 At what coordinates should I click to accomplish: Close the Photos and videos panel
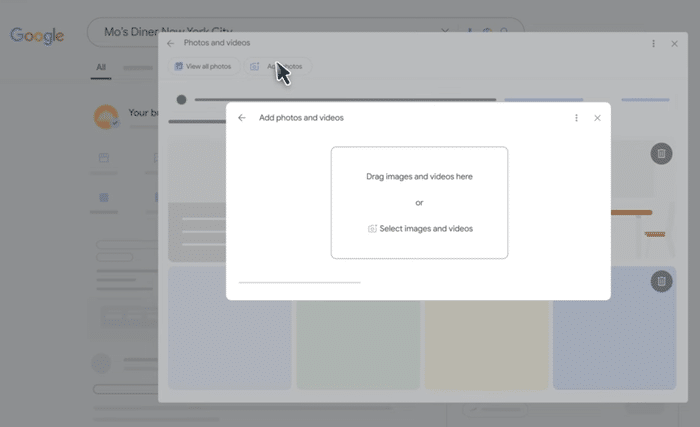674,44
